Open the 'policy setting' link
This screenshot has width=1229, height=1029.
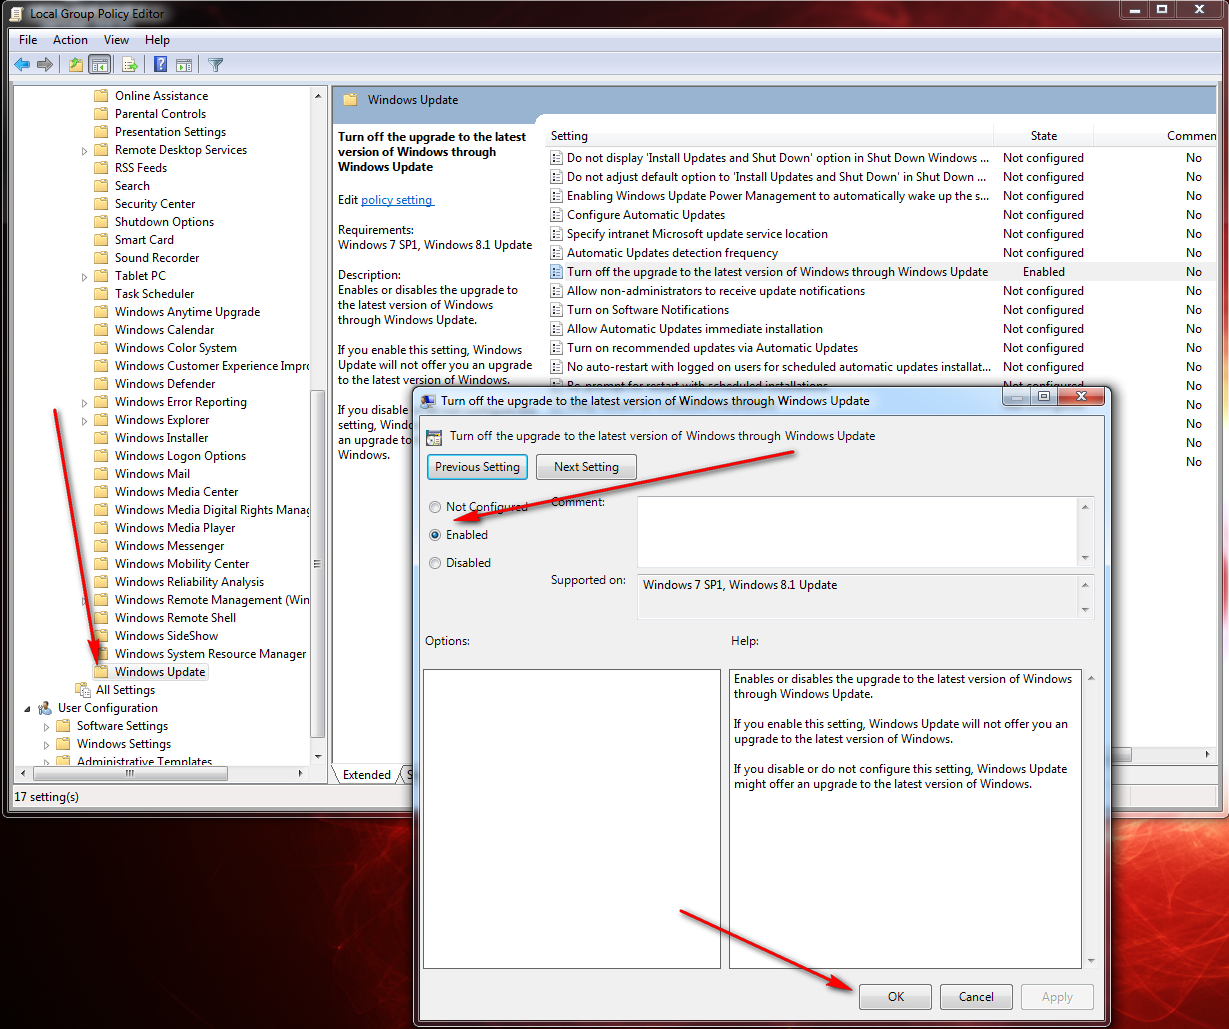point(396,200)
